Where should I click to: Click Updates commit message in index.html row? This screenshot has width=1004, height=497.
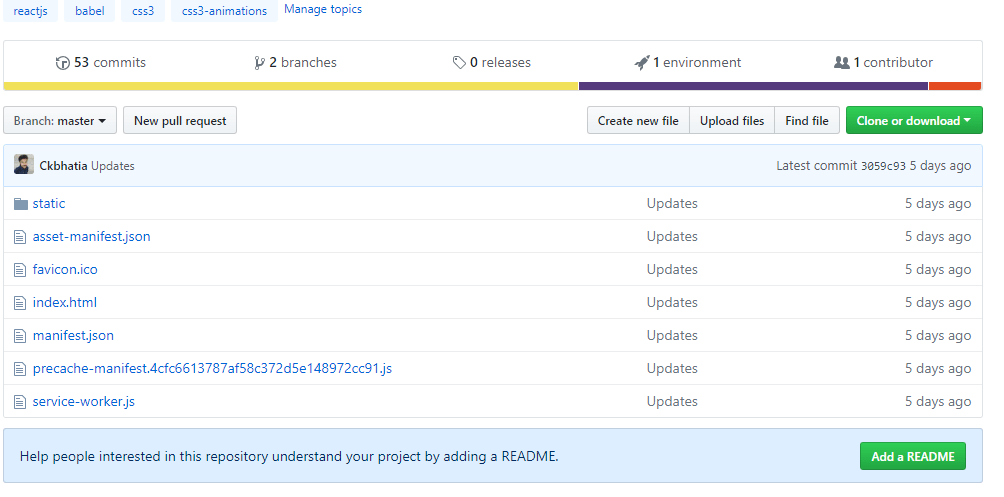[672, 303]
